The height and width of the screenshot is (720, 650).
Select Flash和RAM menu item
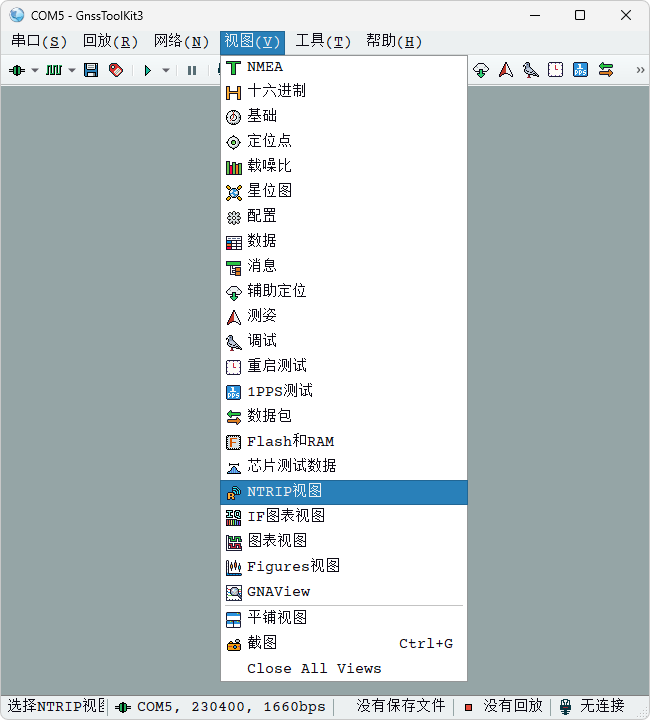(344, 442)
